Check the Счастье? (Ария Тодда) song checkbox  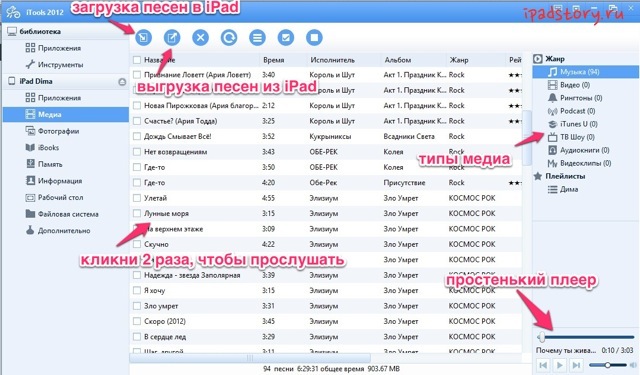137,121
